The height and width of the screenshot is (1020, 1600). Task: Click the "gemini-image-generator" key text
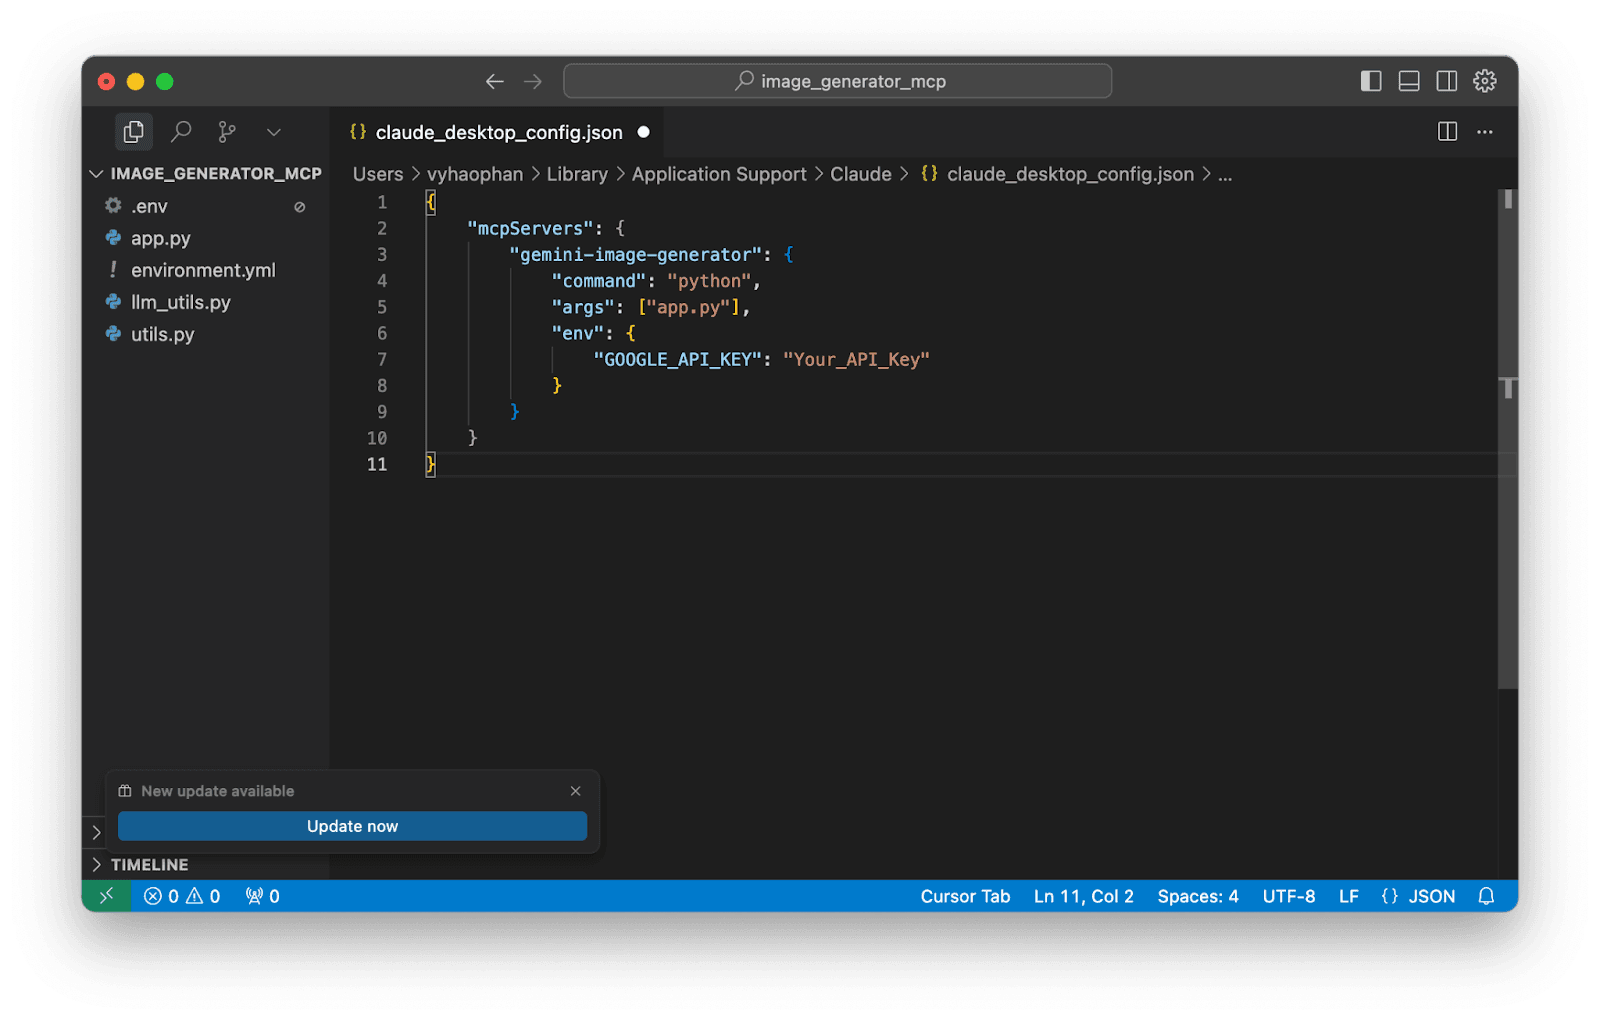(x=635, y=254)
